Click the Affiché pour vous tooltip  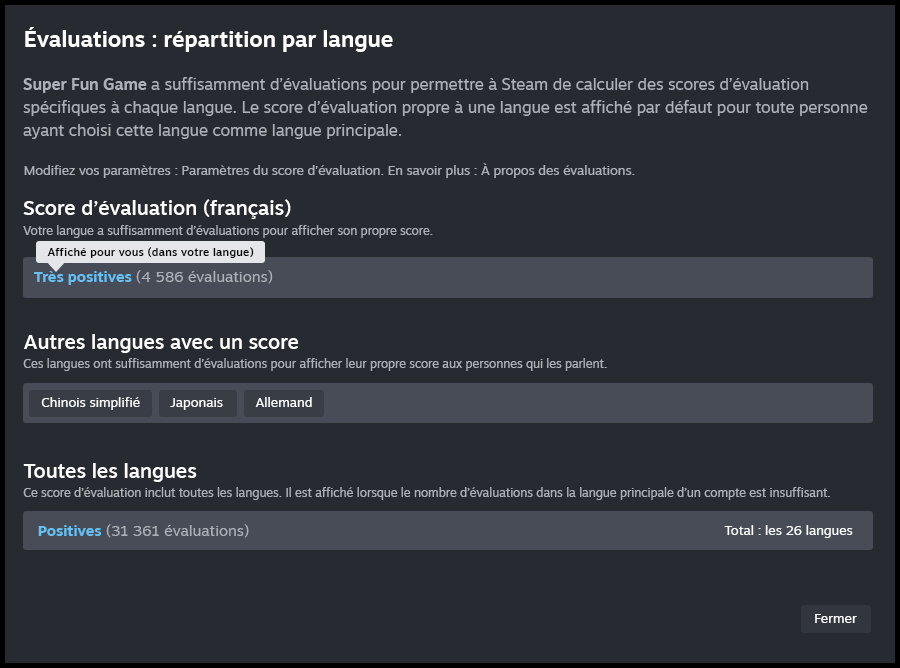coord(150,252)
